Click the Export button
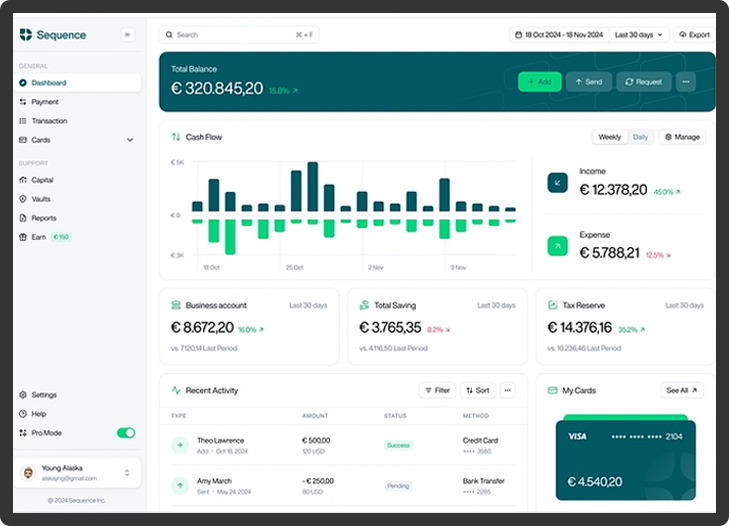The image size is (729, 526). 694,35
